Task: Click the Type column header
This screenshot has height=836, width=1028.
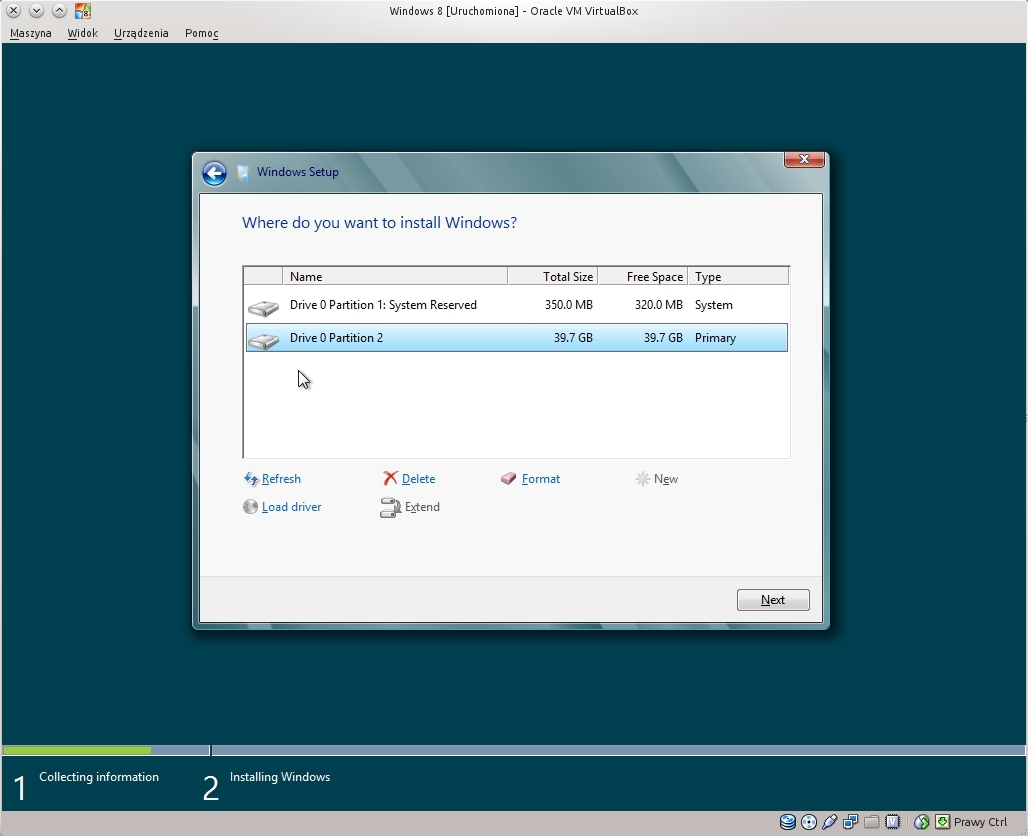Action: tap(738, 276)
